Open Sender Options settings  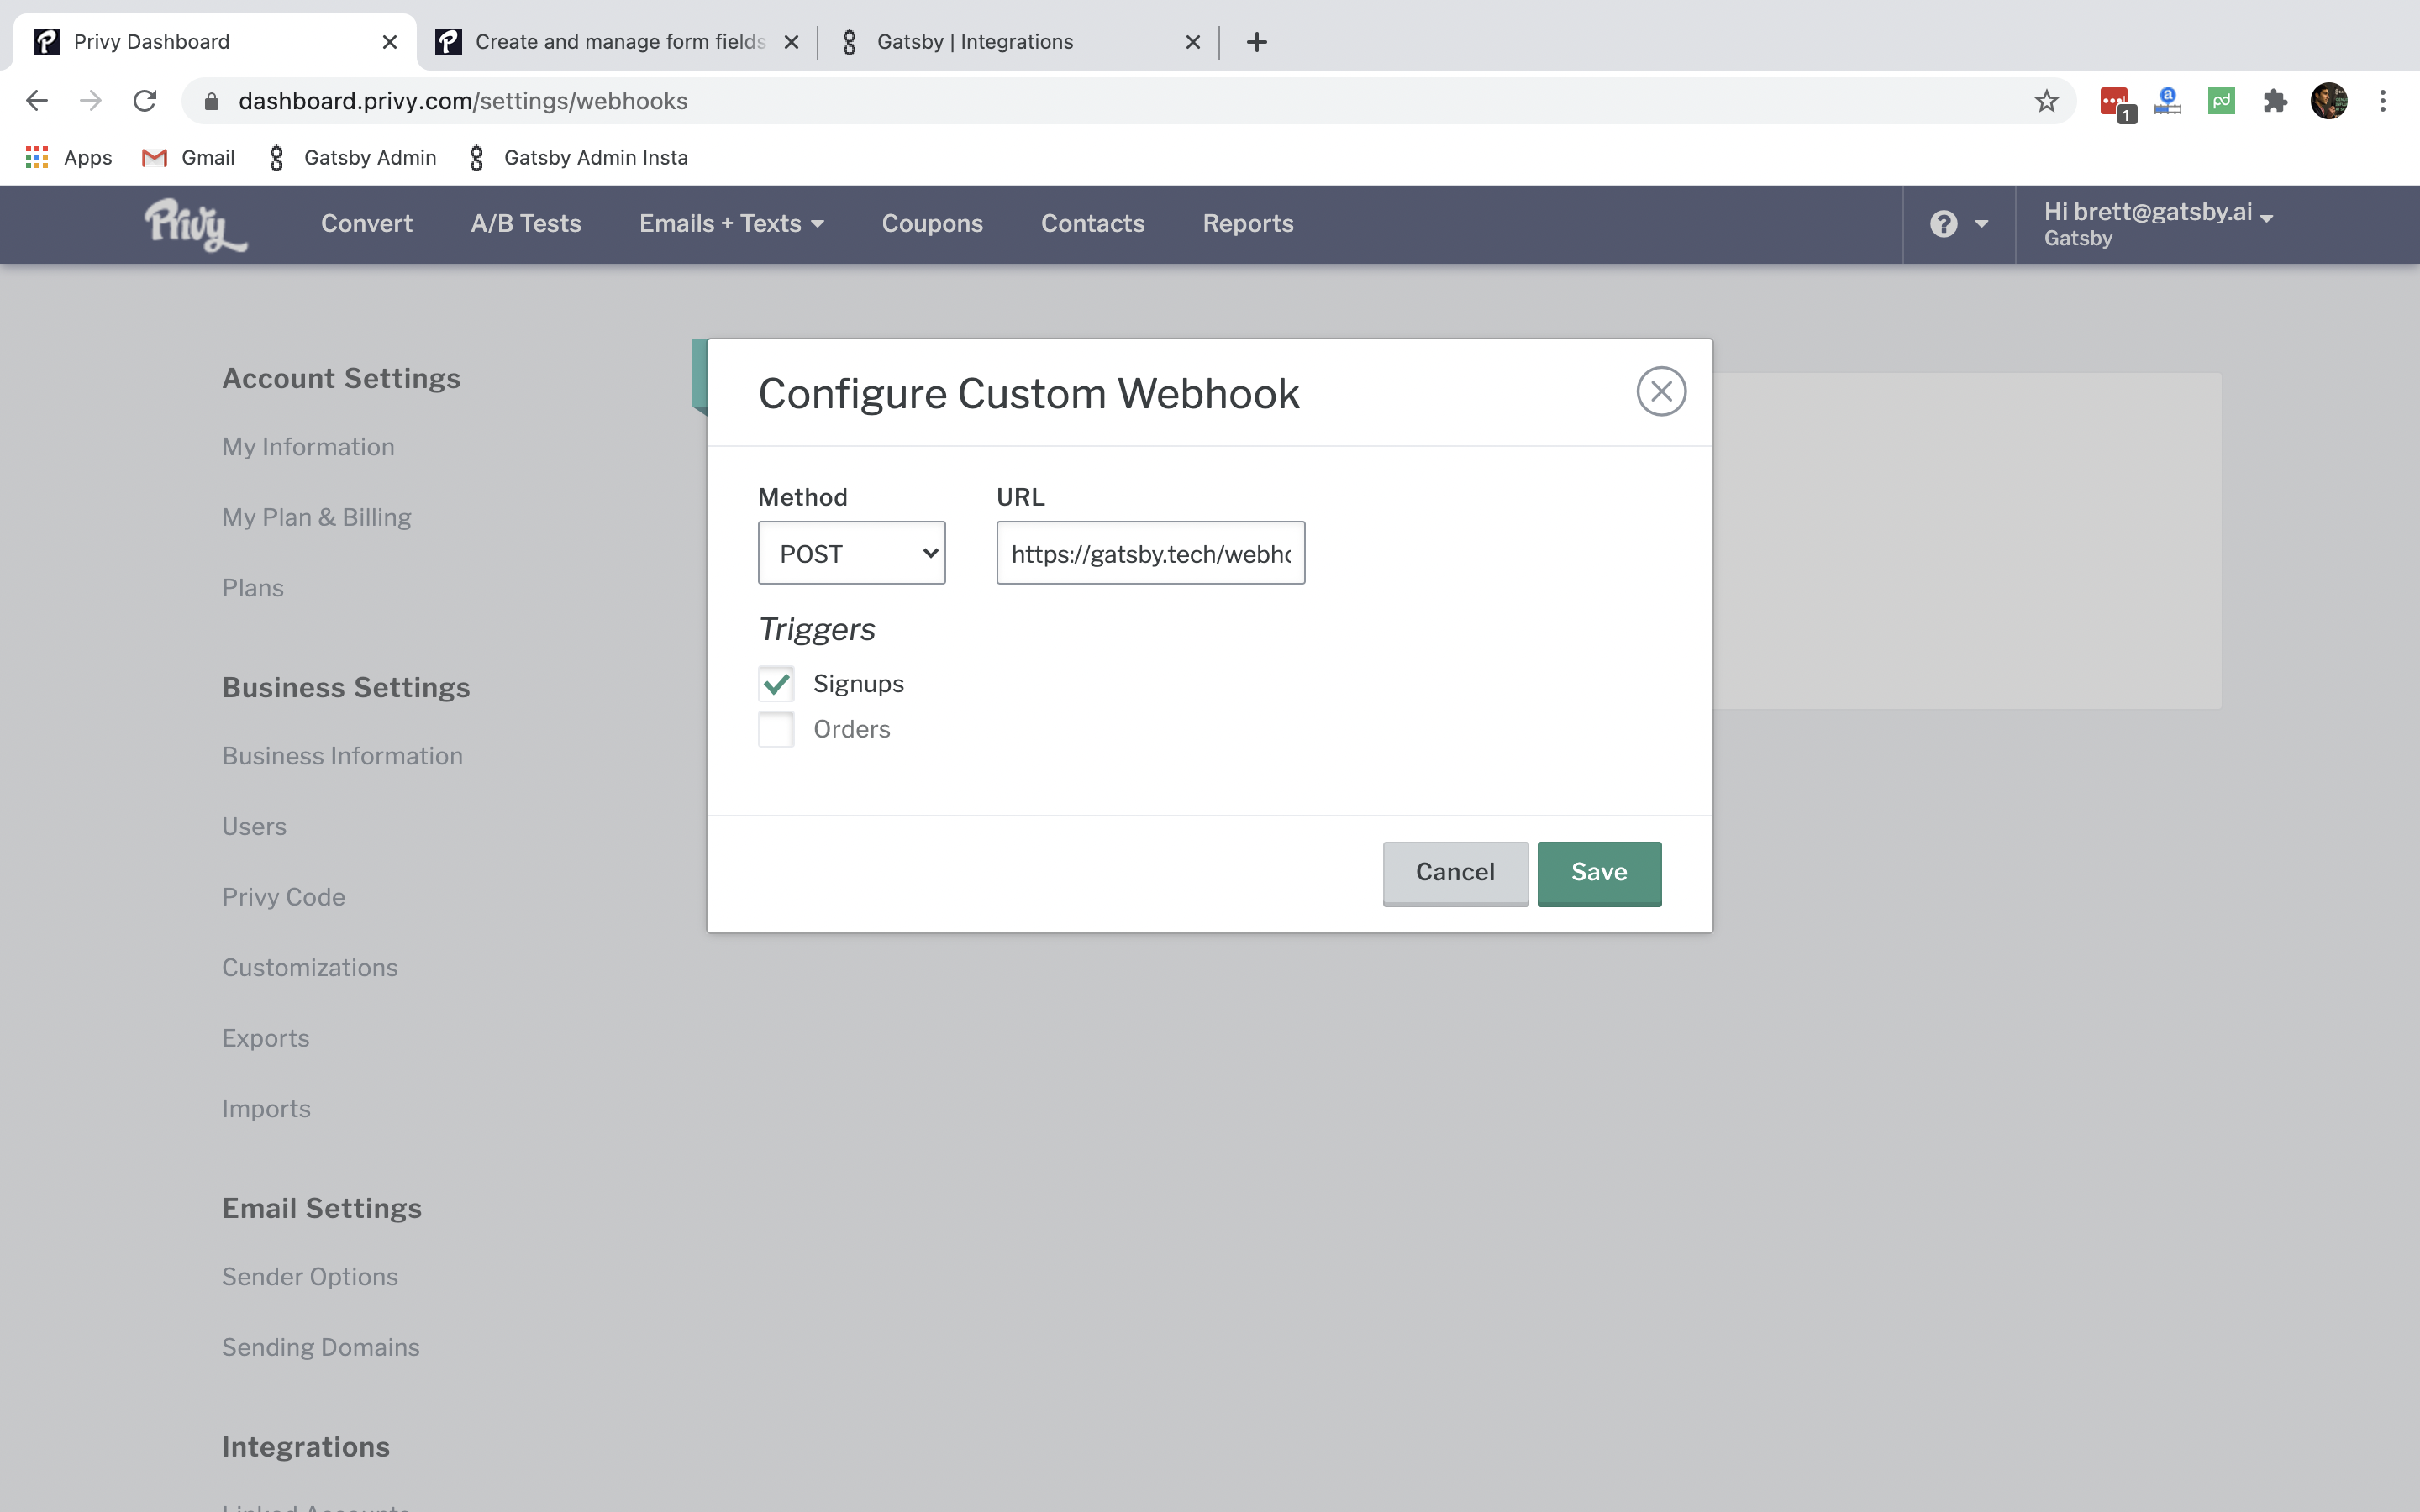tap(310, 1277)
